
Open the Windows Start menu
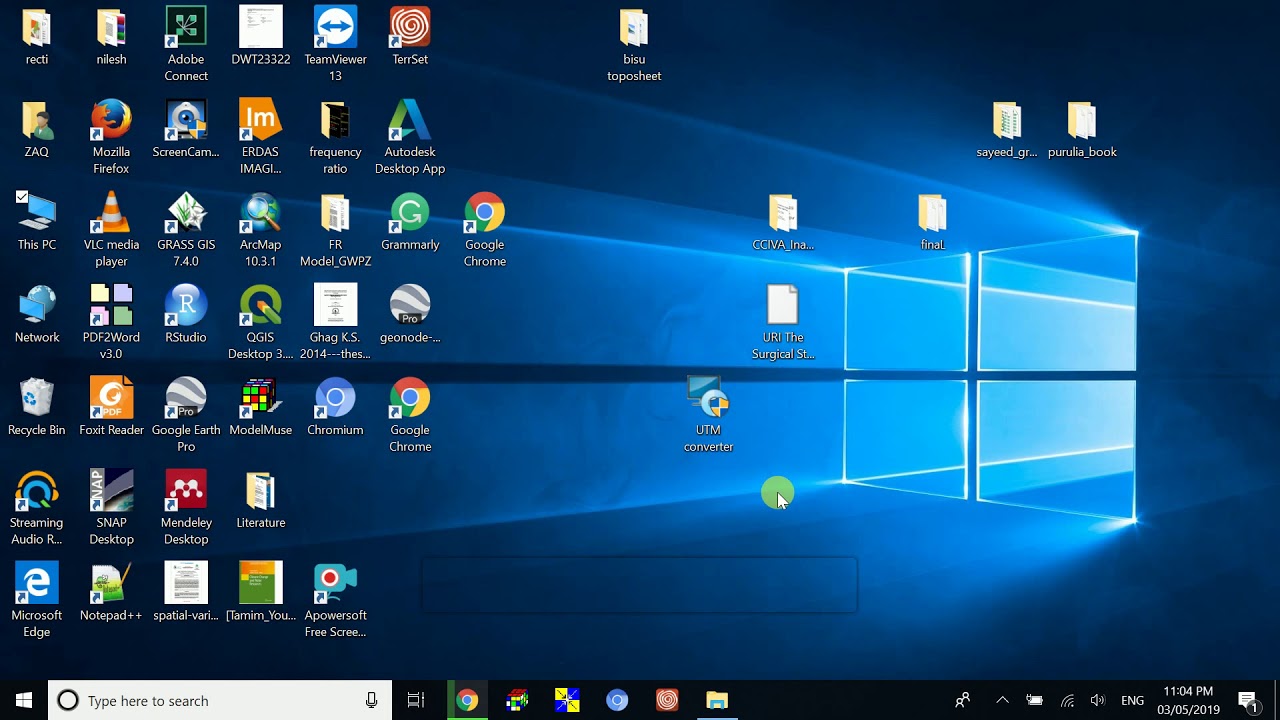[24, 700]
